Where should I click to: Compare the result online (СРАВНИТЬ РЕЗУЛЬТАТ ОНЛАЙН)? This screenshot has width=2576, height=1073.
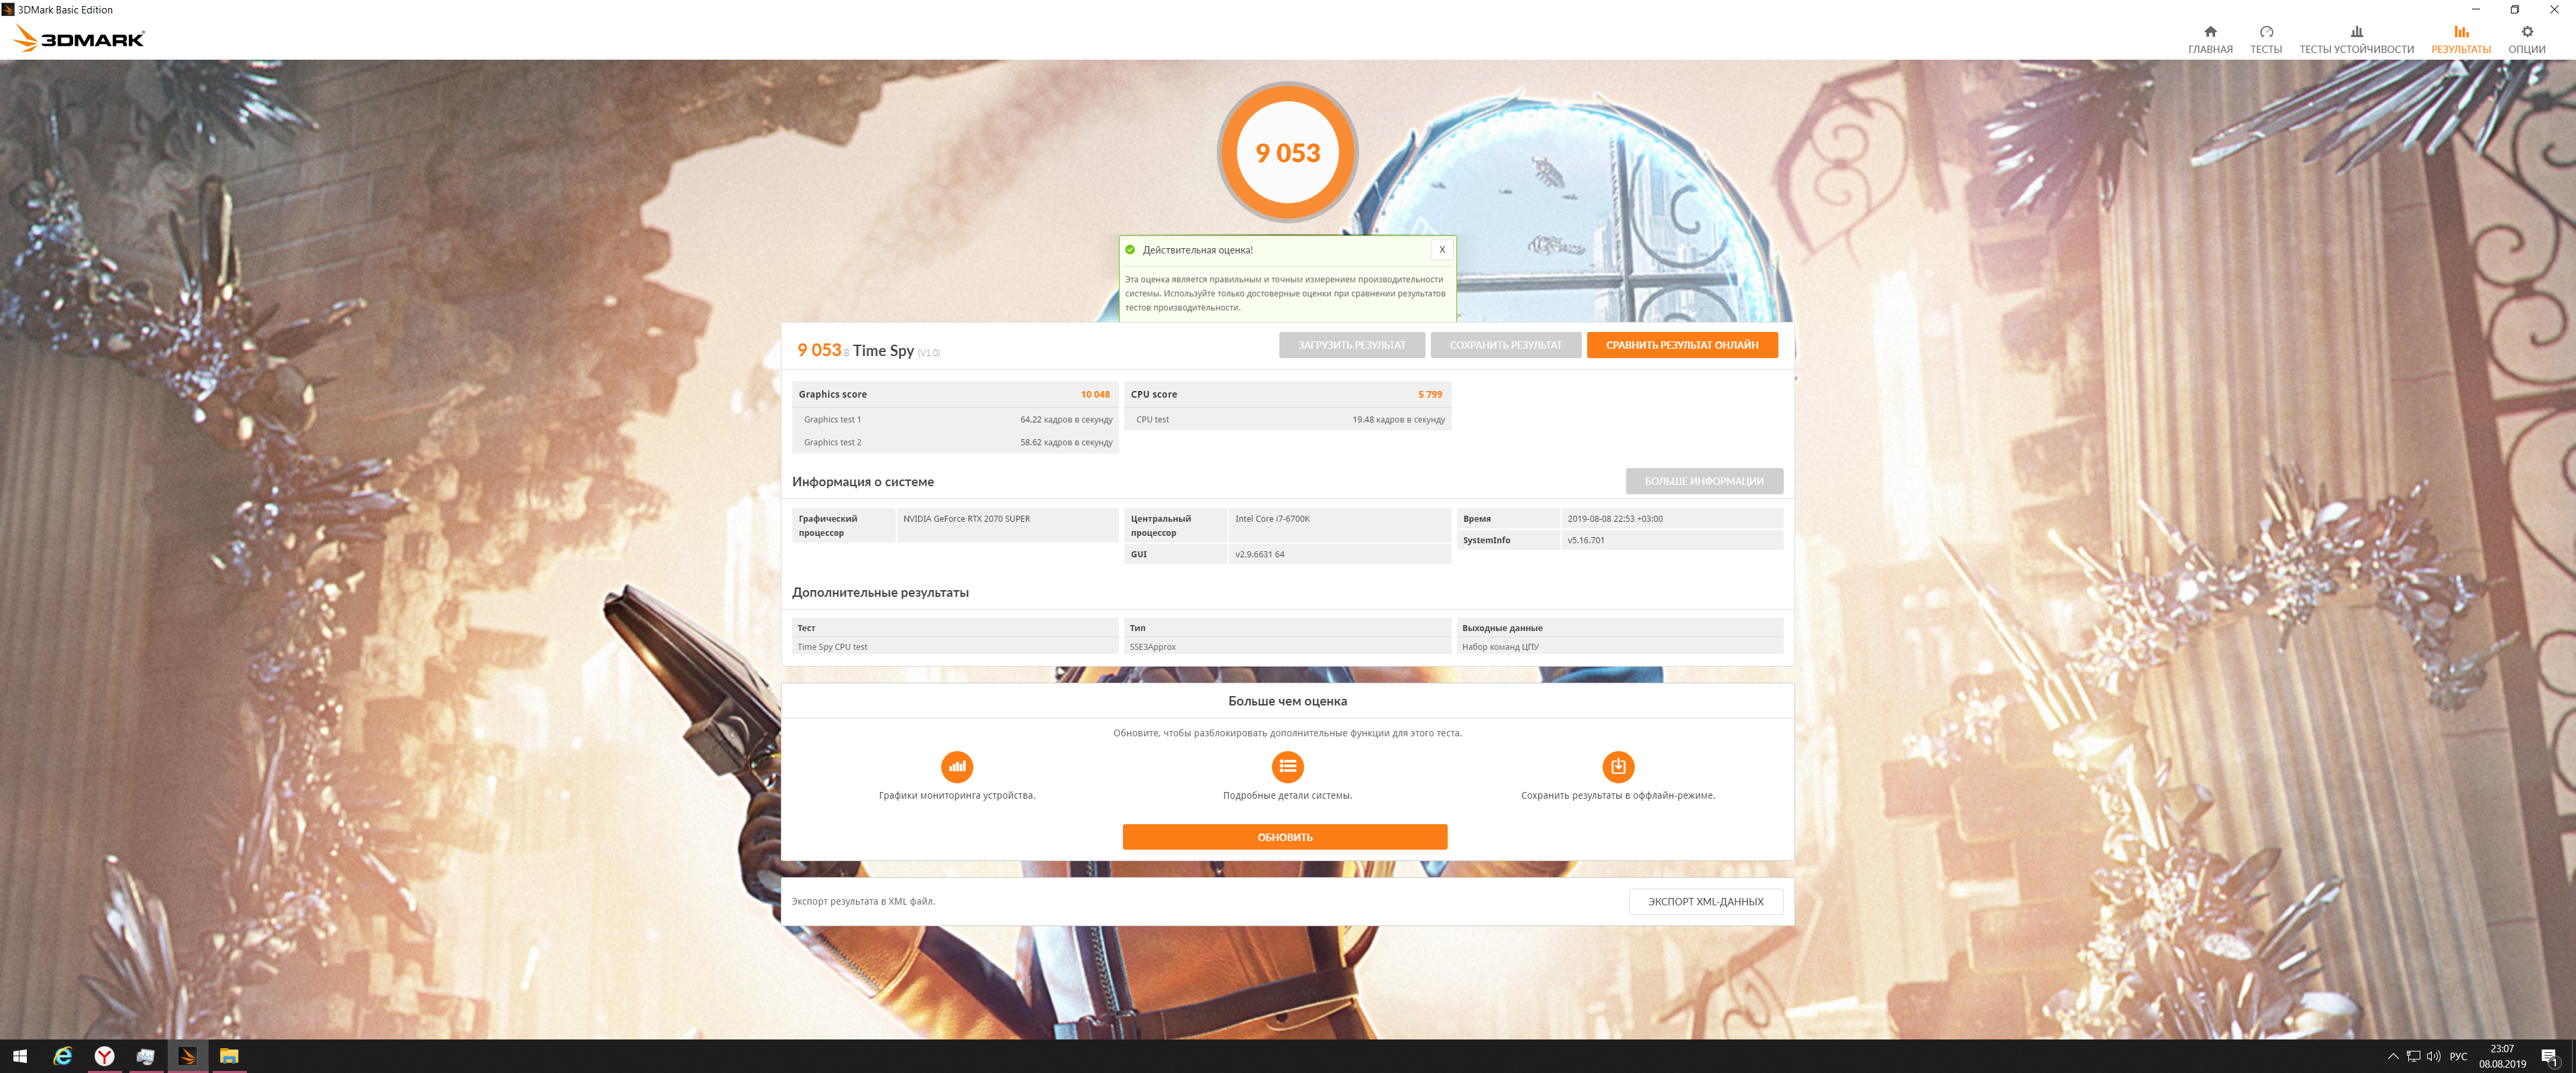pos(1681,345)
